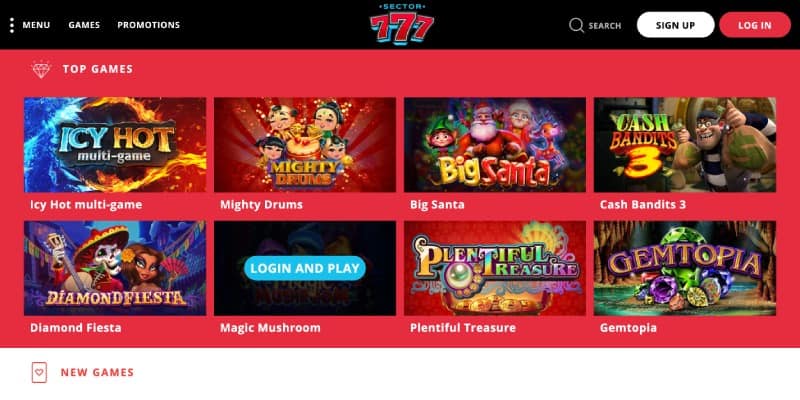Click the Sector 777 logo
Viewport: 800px width, 400px height.
pyautogui.click(x=402, y=24)
